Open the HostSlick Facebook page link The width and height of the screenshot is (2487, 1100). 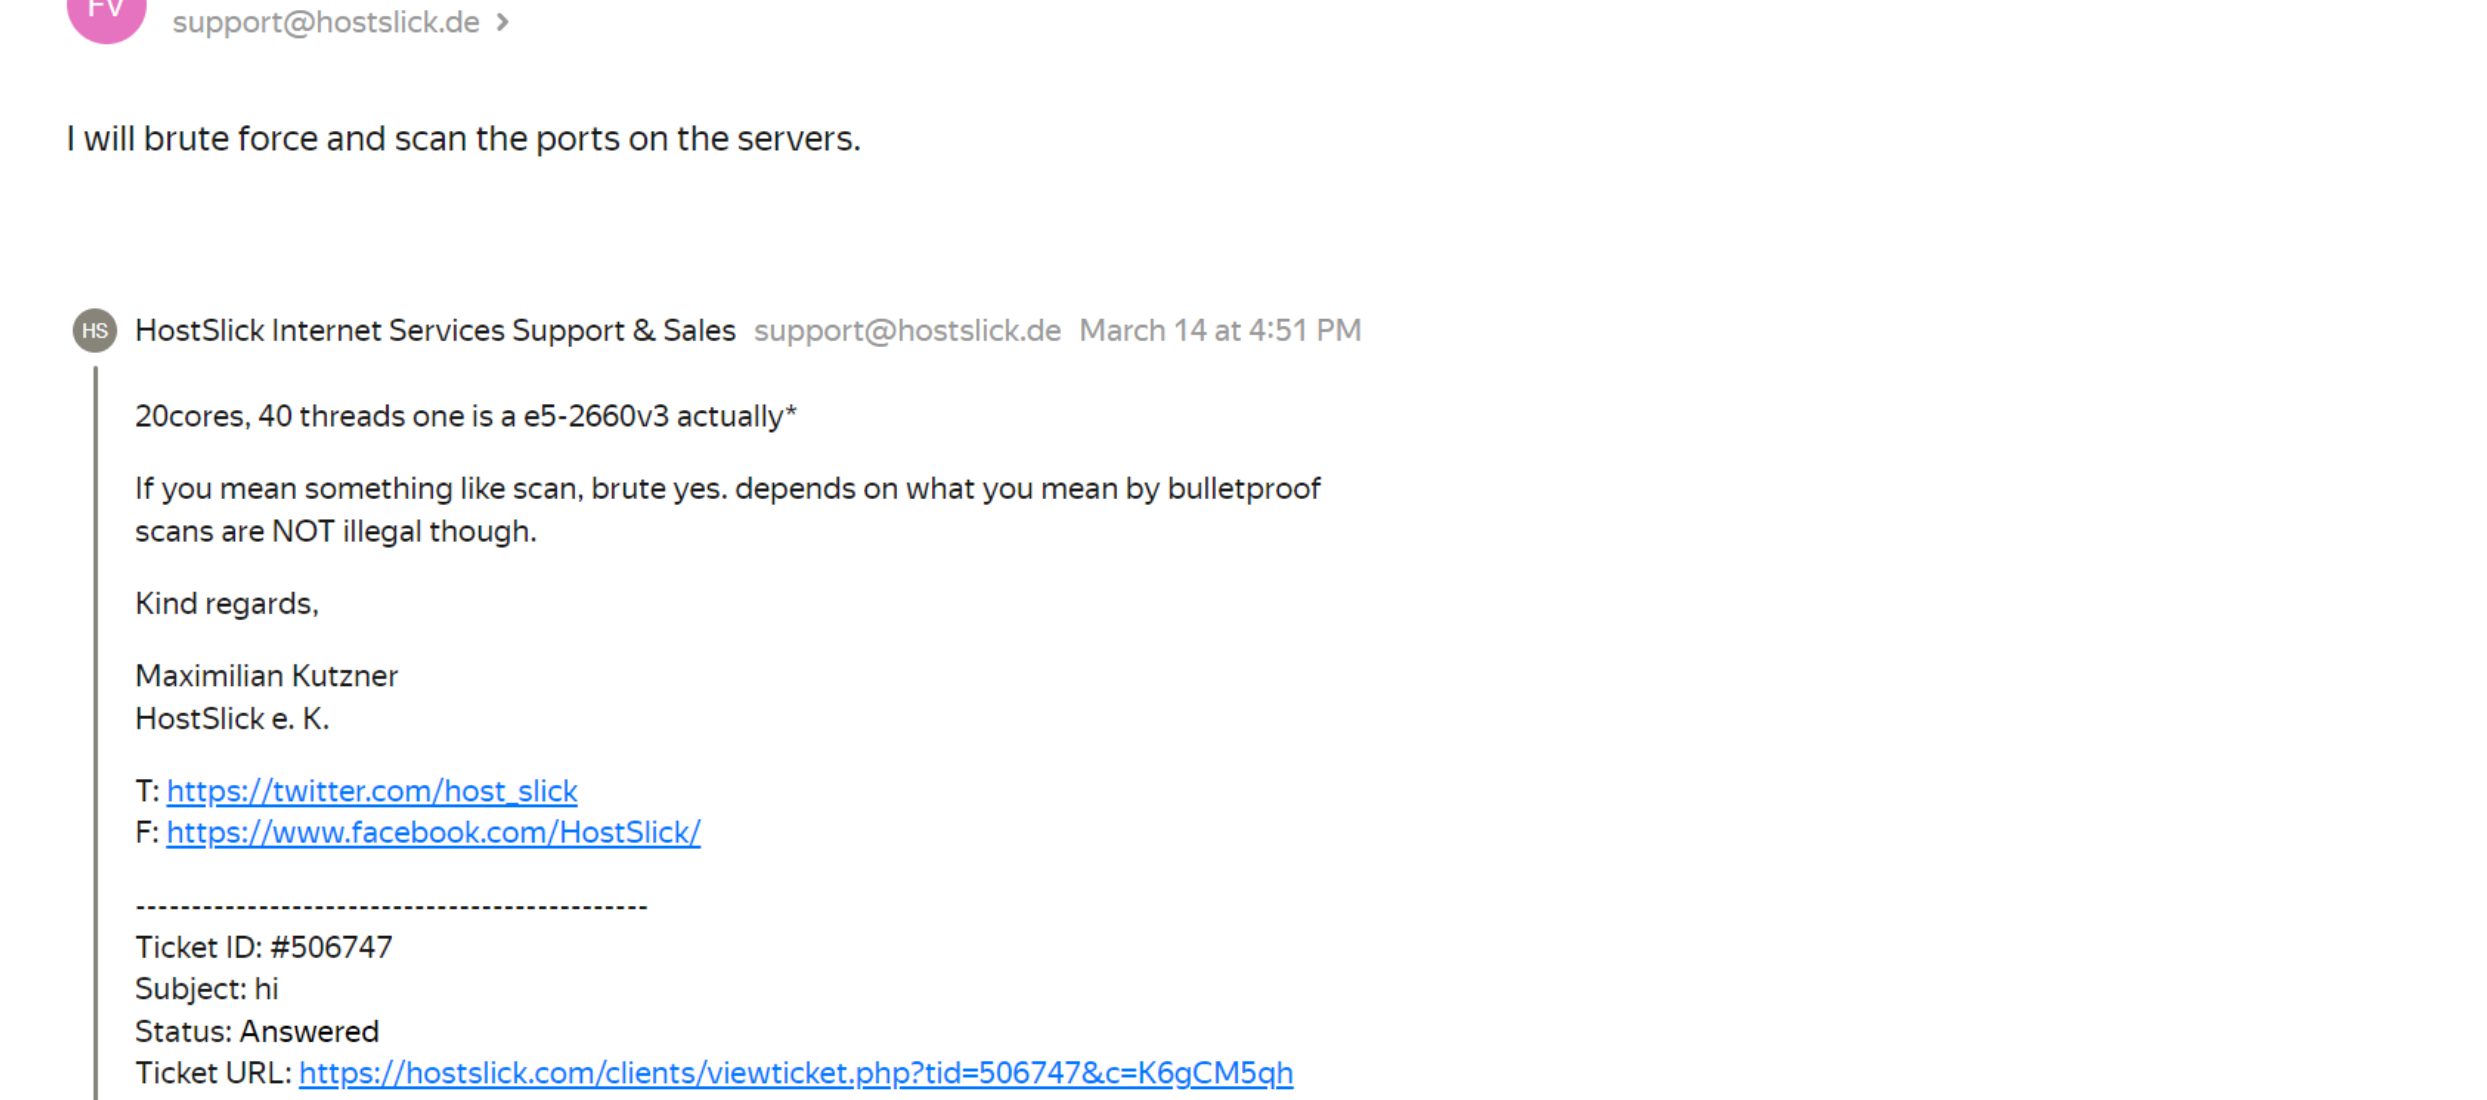[x=433, y=833]
